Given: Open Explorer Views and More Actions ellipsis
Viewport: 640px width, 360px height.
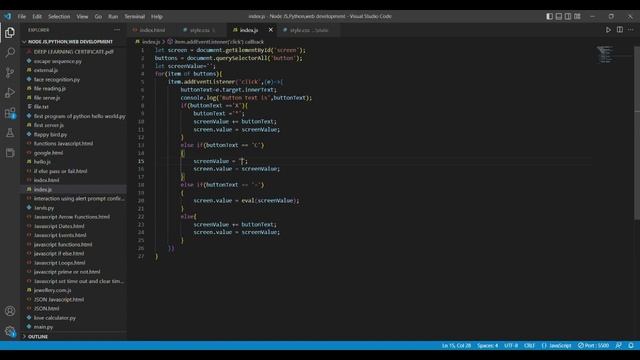Looking at the screenshot, I should tap(117, 30).
